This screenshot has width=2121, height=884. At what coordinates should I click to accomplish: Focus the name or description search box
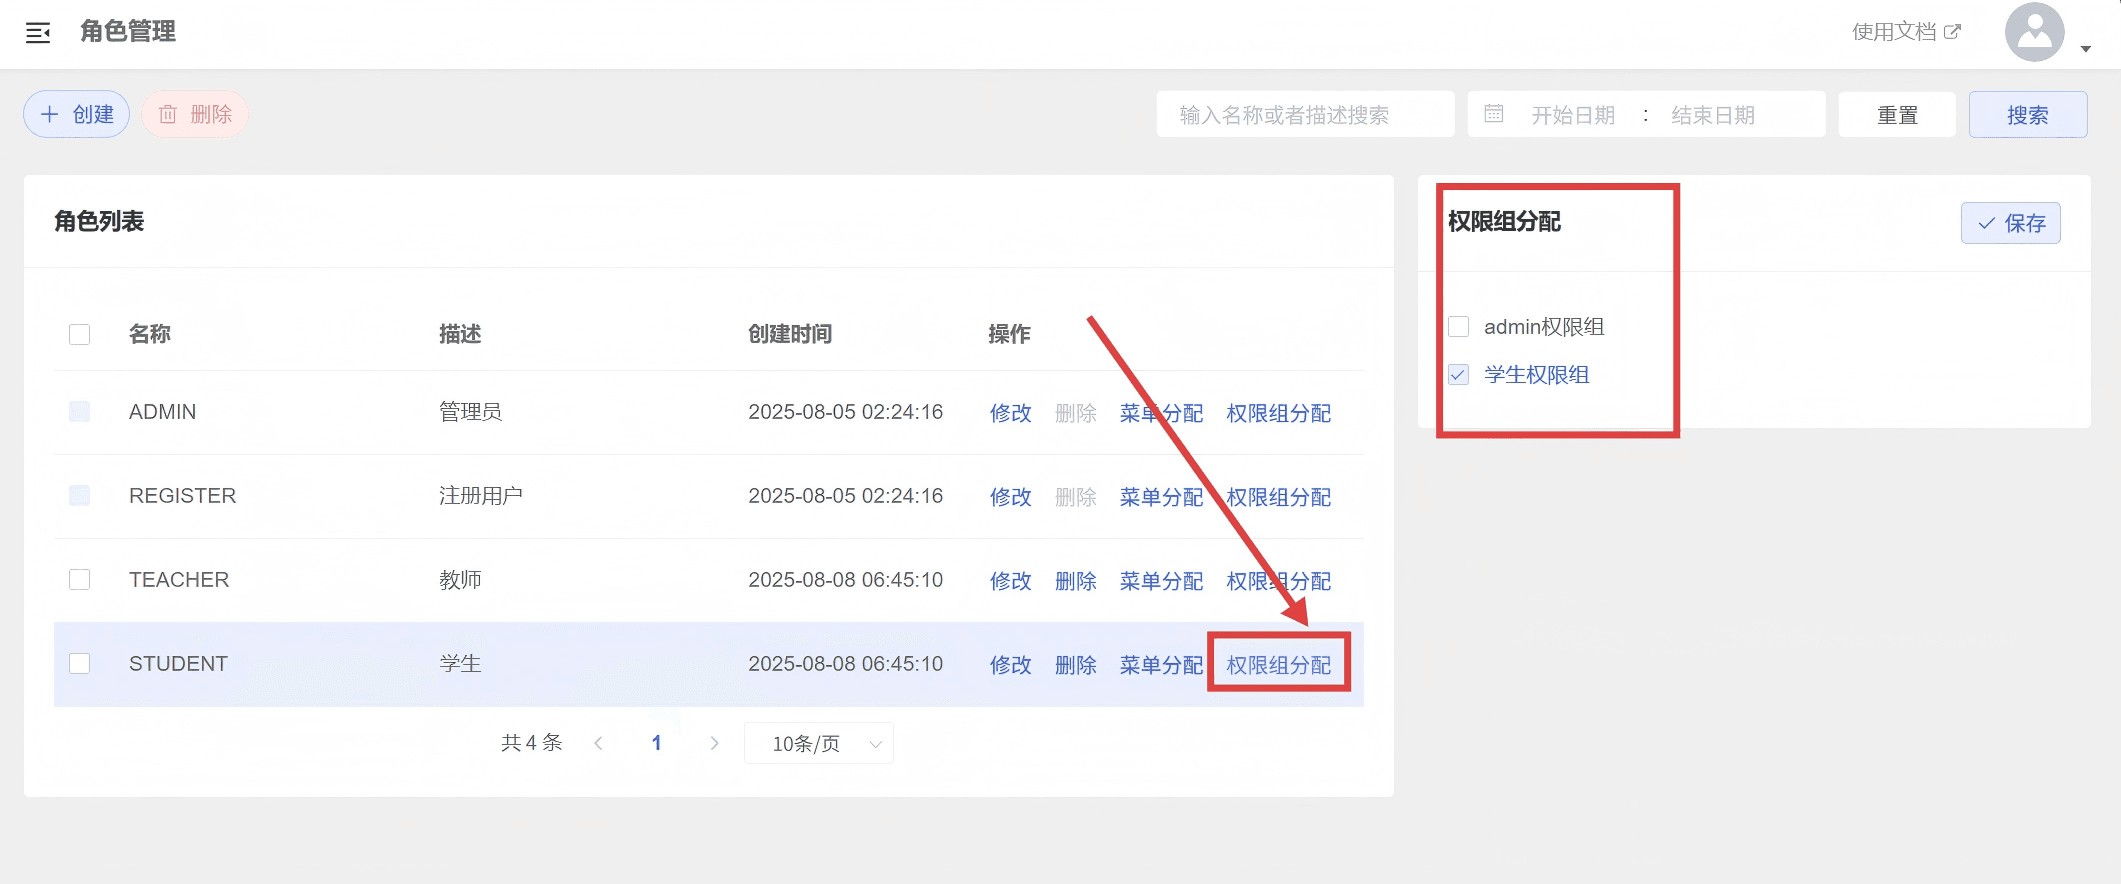tap(1304, 115)
